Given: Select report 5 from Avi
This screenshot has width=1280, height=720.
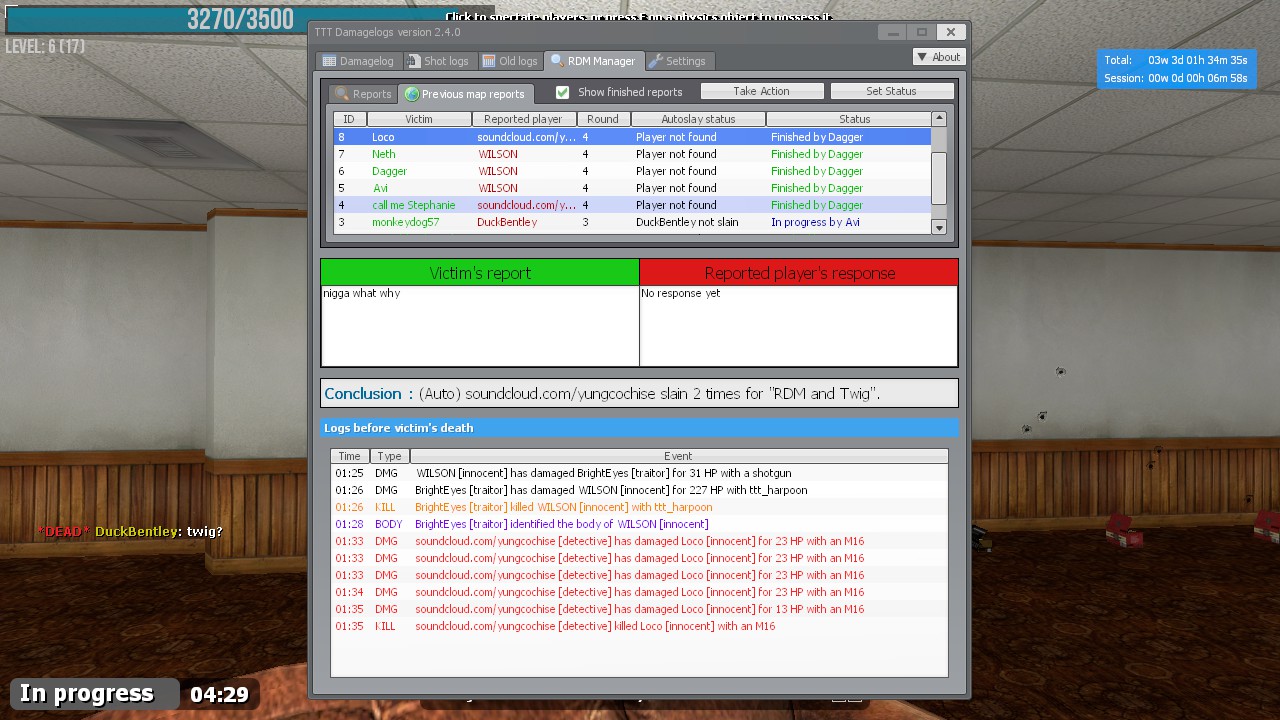Looking at the screenshot, I should [632, 188].
